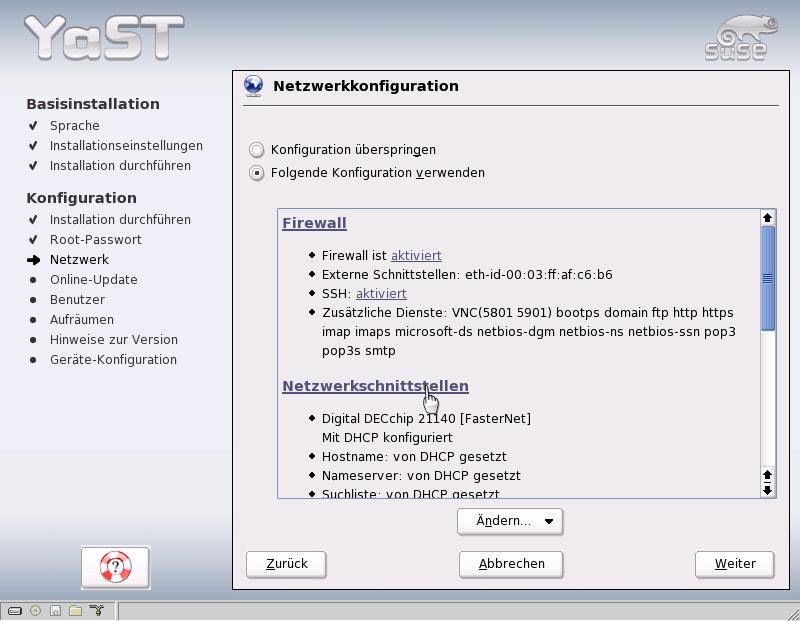The height and width of the screenshot is (621, 800).
Task: Click the scrollbar thumb of the summary box
Action: click(x=767, y=278)
